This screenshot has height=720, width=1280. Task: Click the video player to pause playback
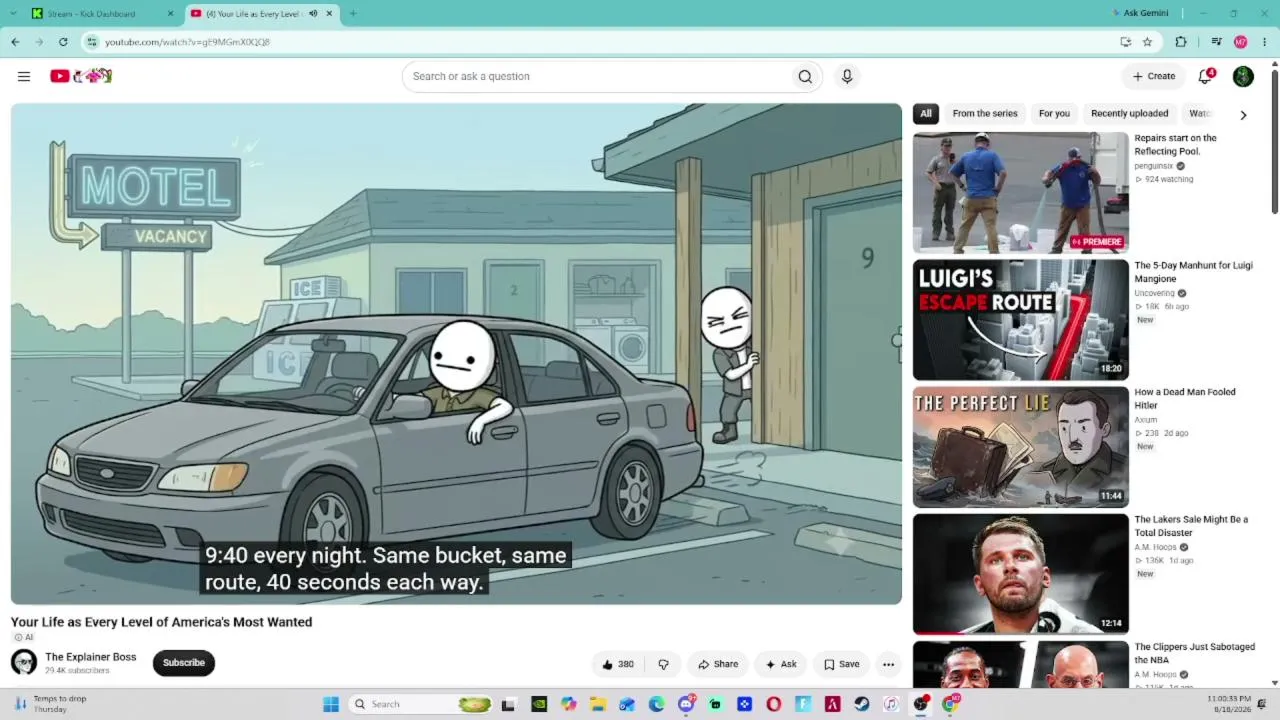456,354
